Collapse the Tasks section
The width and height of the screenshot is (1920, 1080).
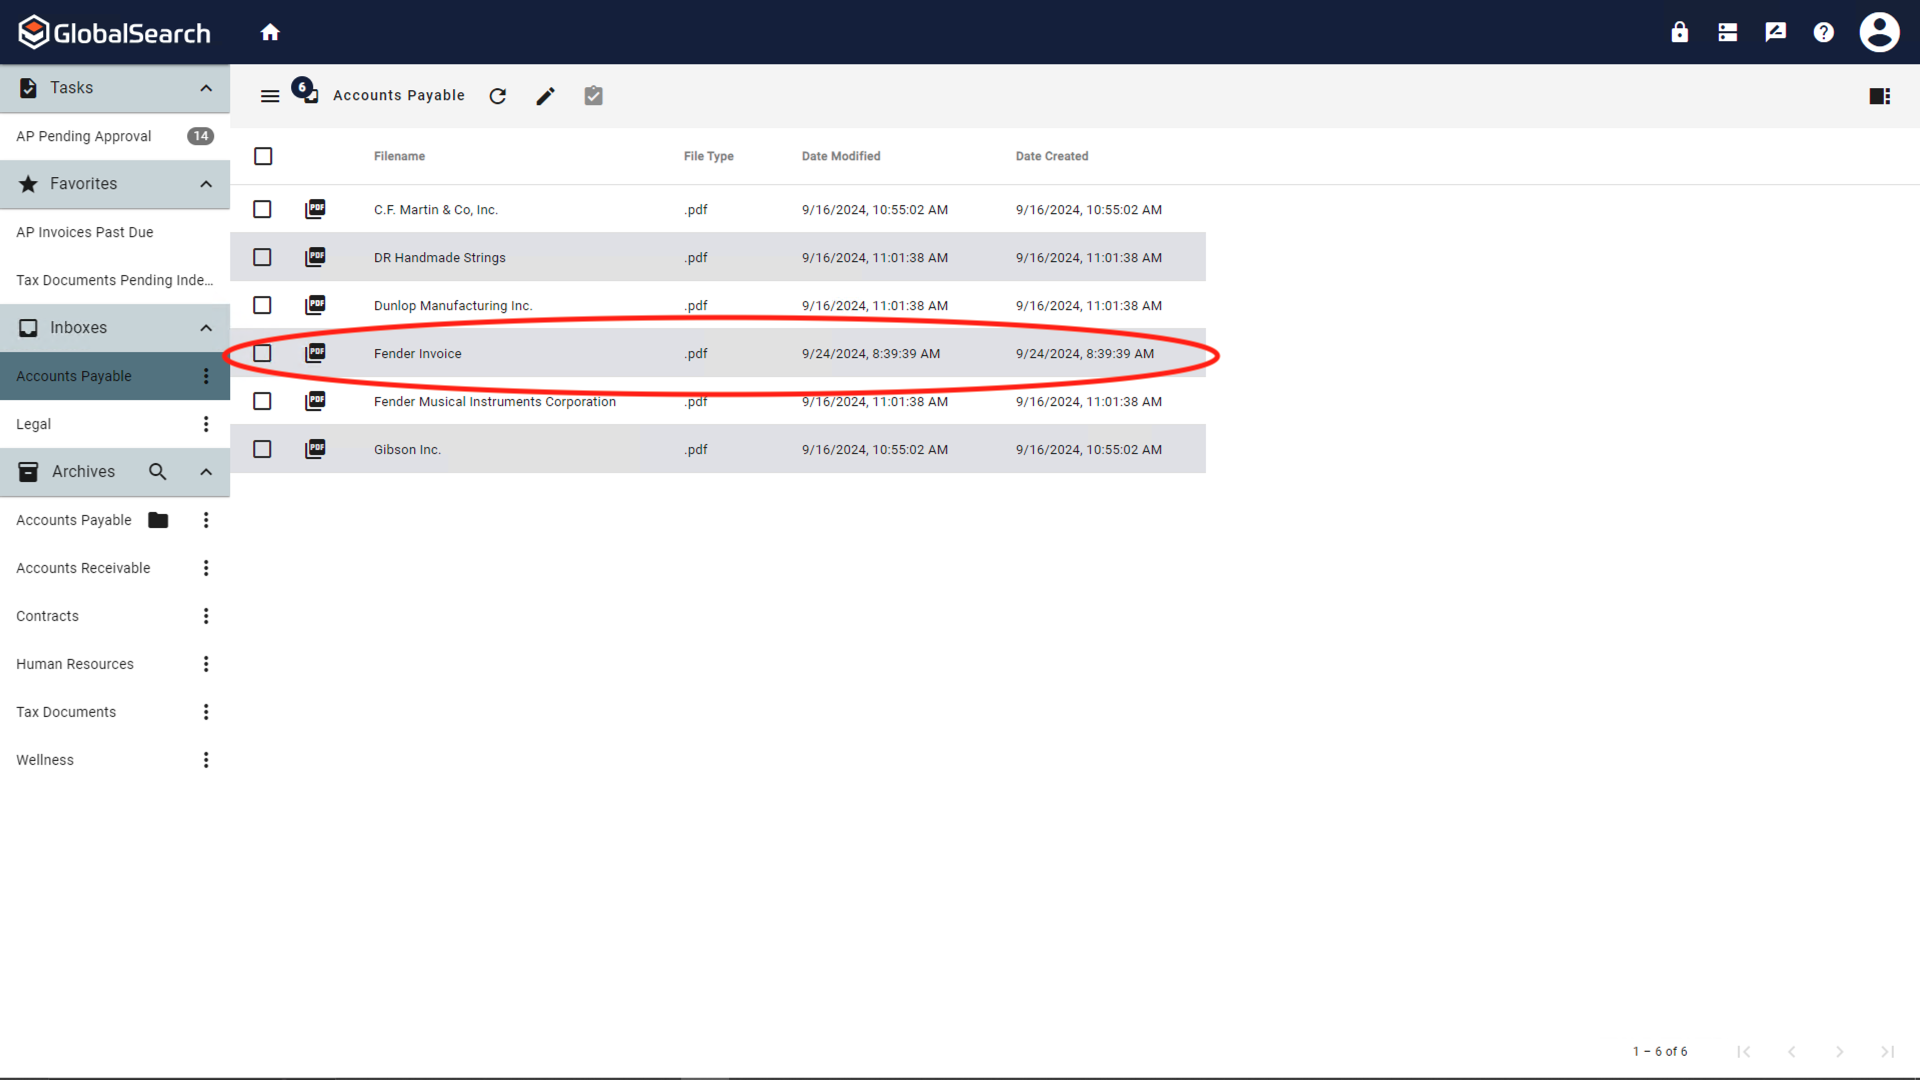[x=205, y=88]
